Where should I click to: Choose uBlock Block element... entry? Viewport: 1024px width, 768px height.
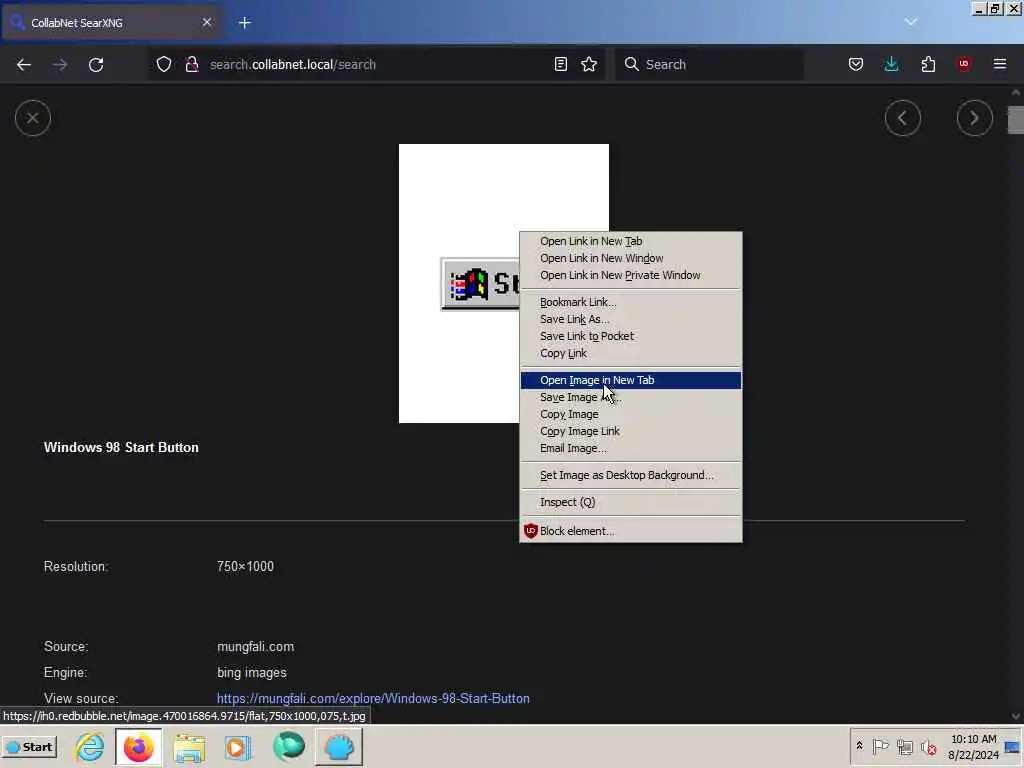(631, 531)
